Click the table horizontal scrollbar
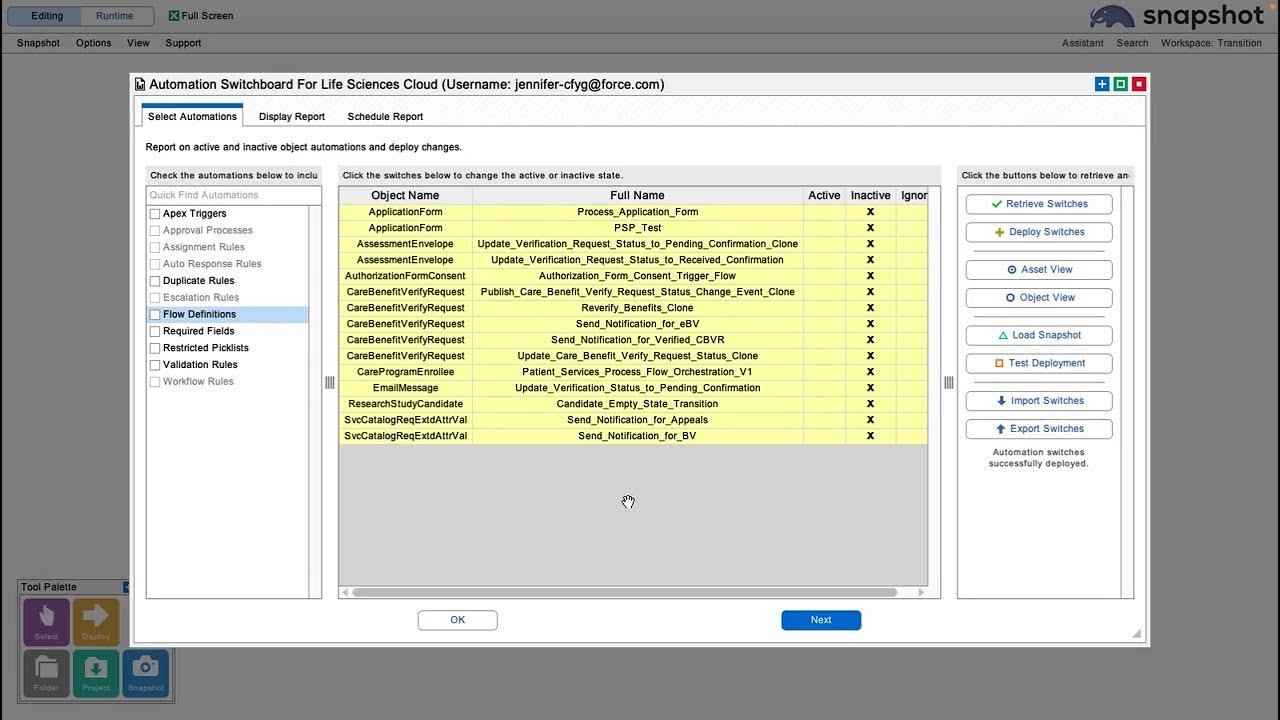The image size is (1280, 720). pyautogui.click(x=624, y=592)
